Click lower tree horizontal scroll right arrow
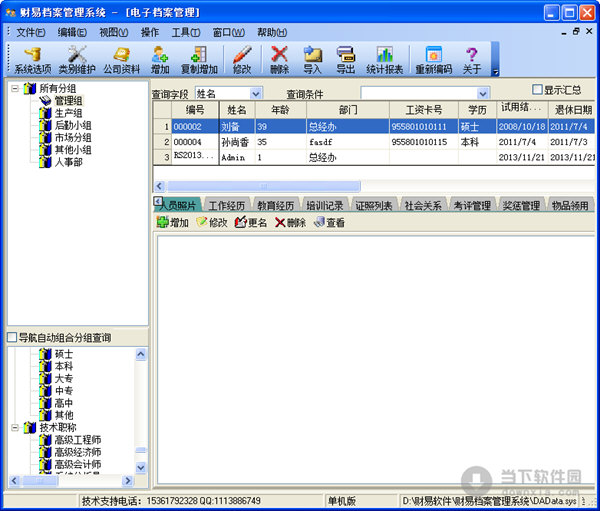Screen dimensions: 600x511 [128, 480]
